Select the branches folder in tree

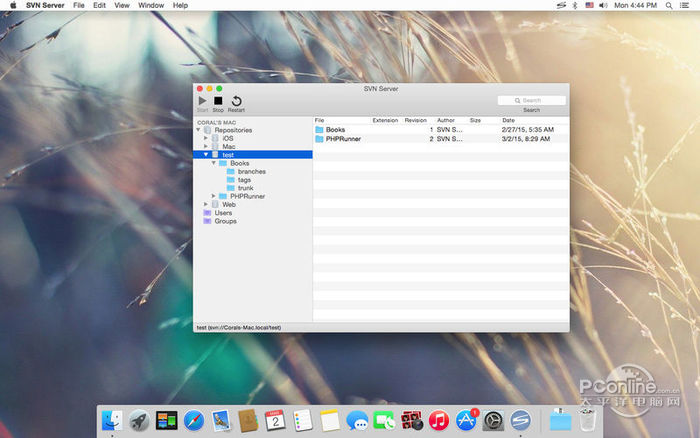[x=251, y=171]
